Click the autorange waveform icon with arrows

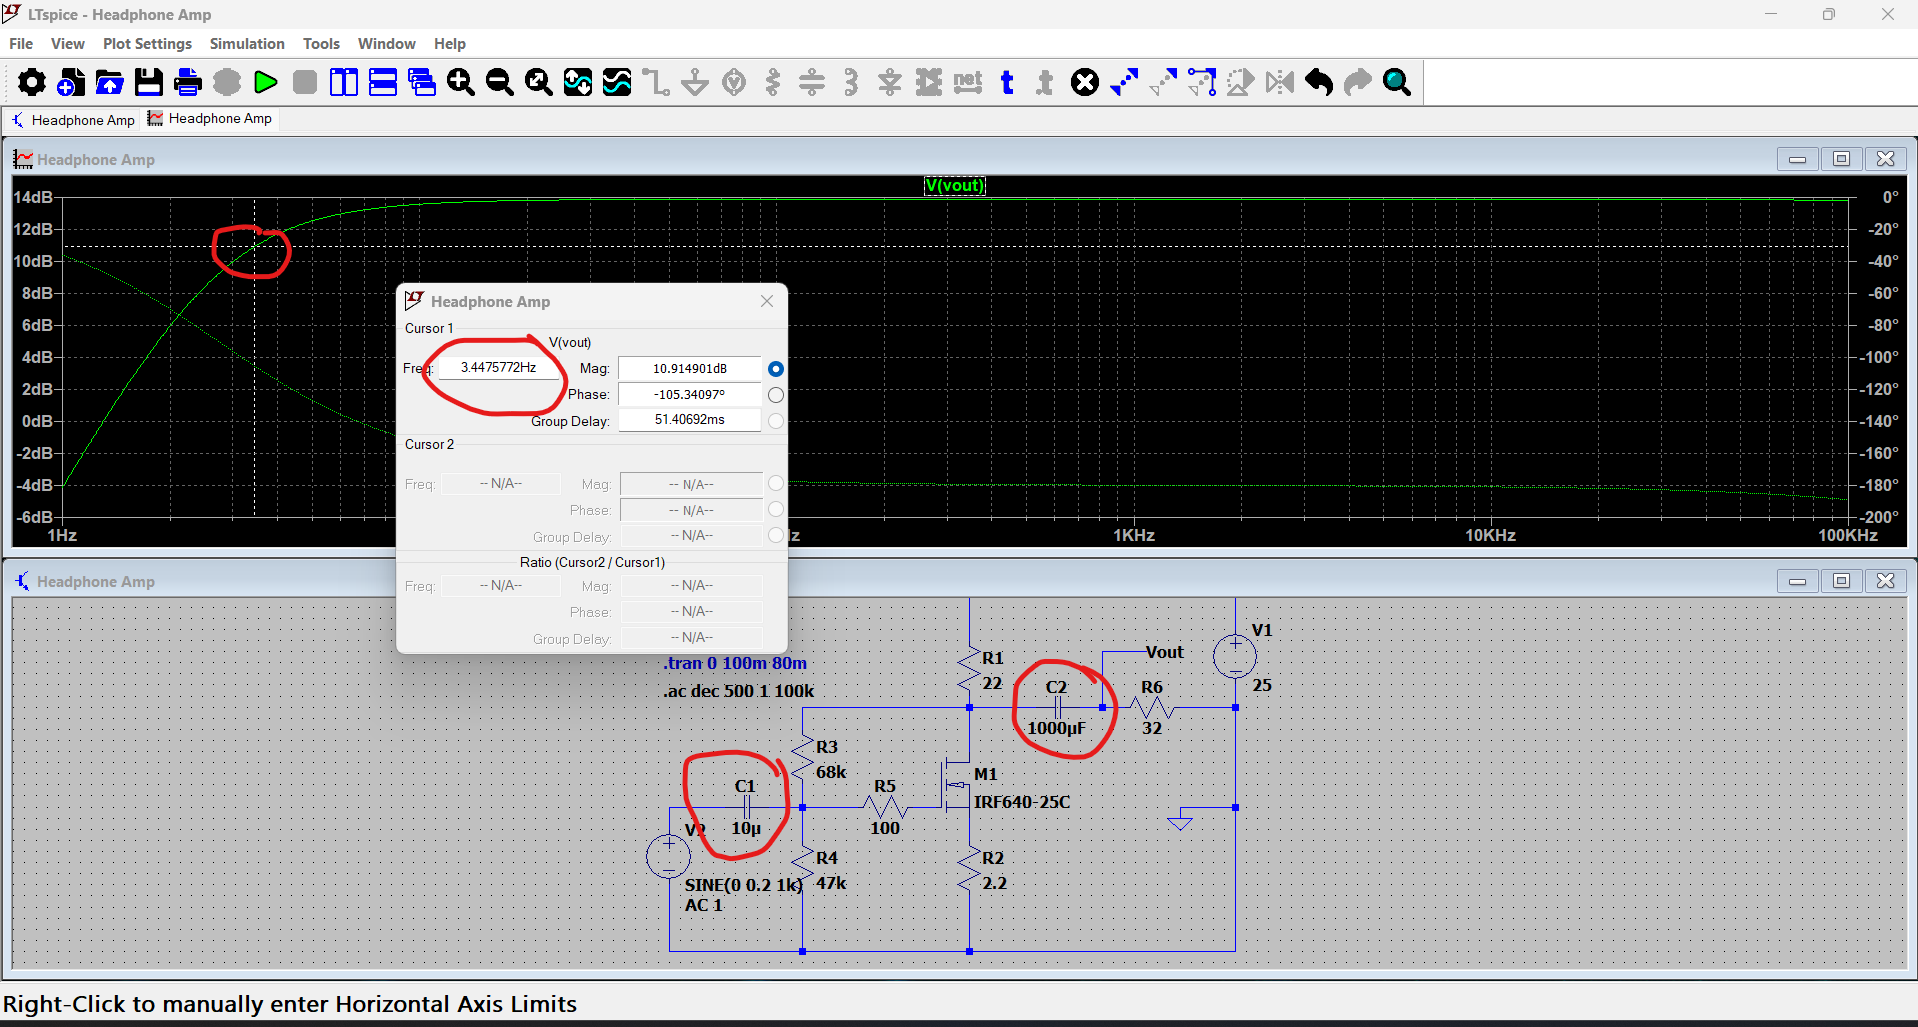pyautogui.click(x=578, y=82)
